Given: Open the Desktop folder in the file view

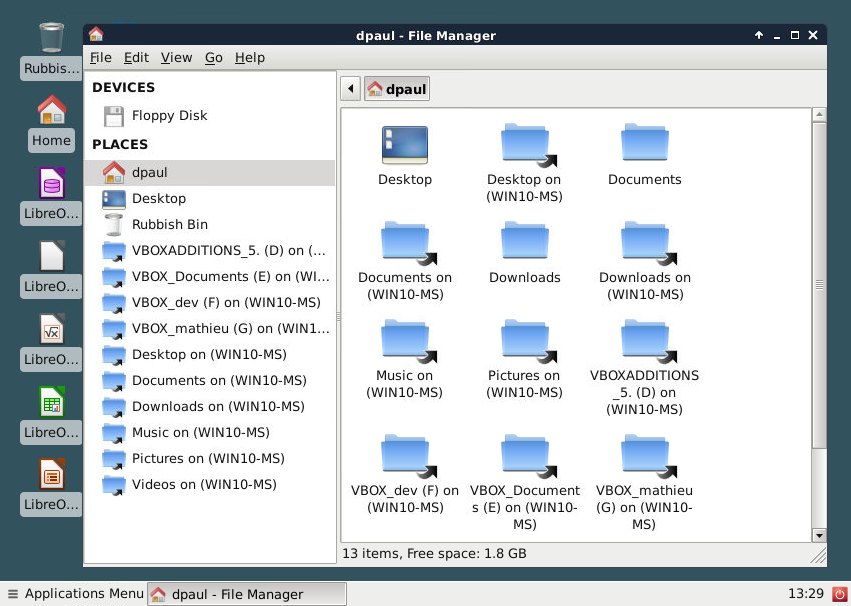Looking at the screenshot, I should pos(405,143).
